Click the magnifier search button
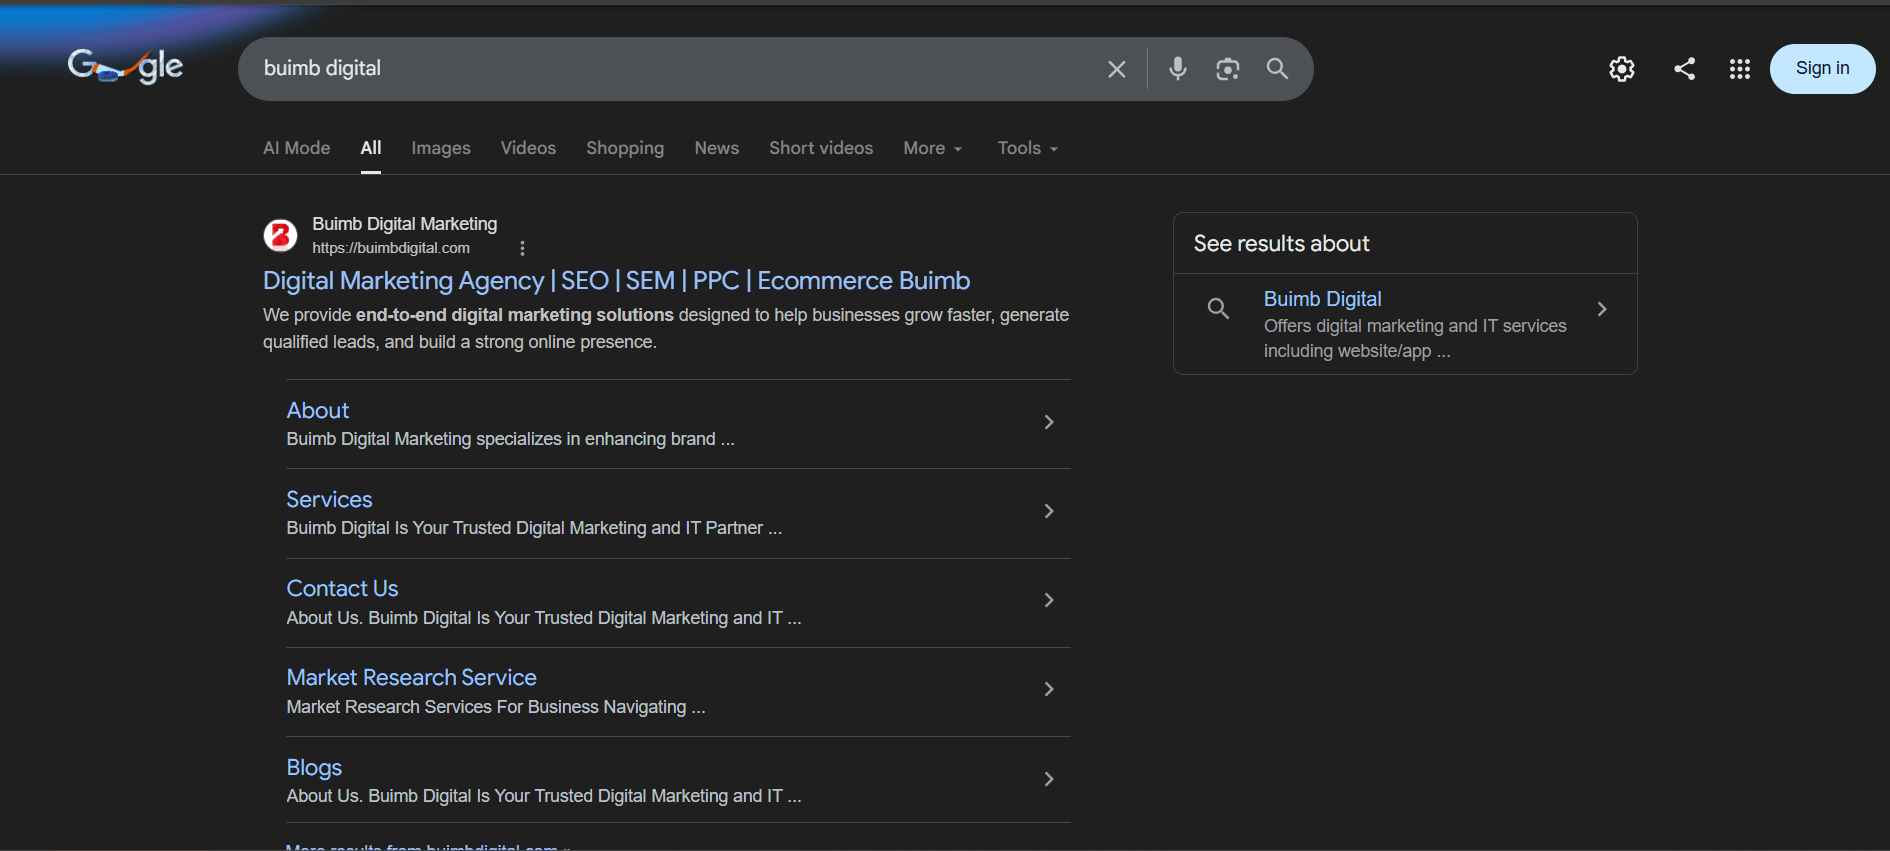 [1277, 68]
